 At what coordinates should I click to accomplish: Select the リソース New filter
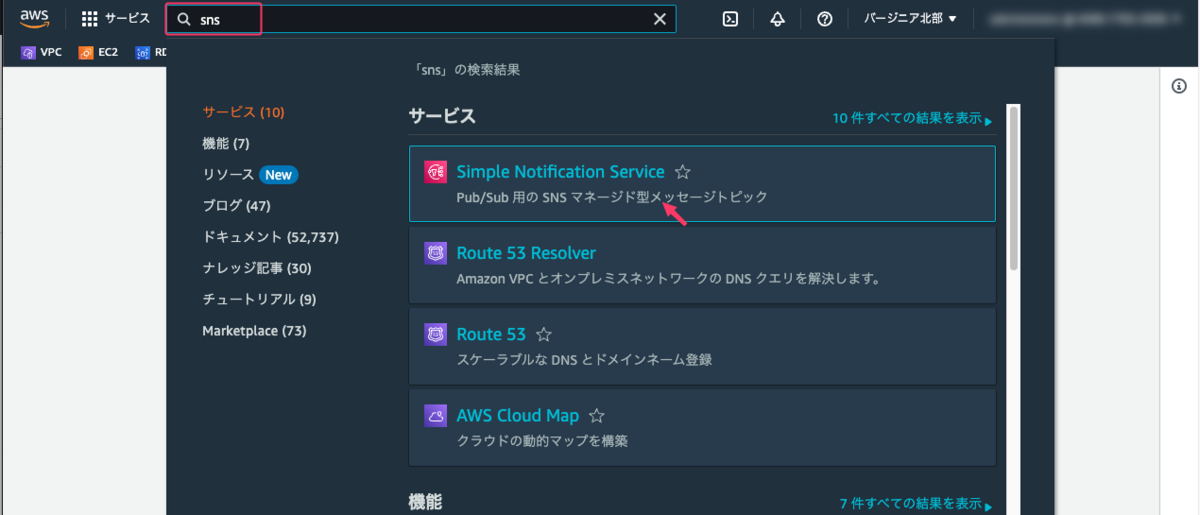[x=250, y=174]
